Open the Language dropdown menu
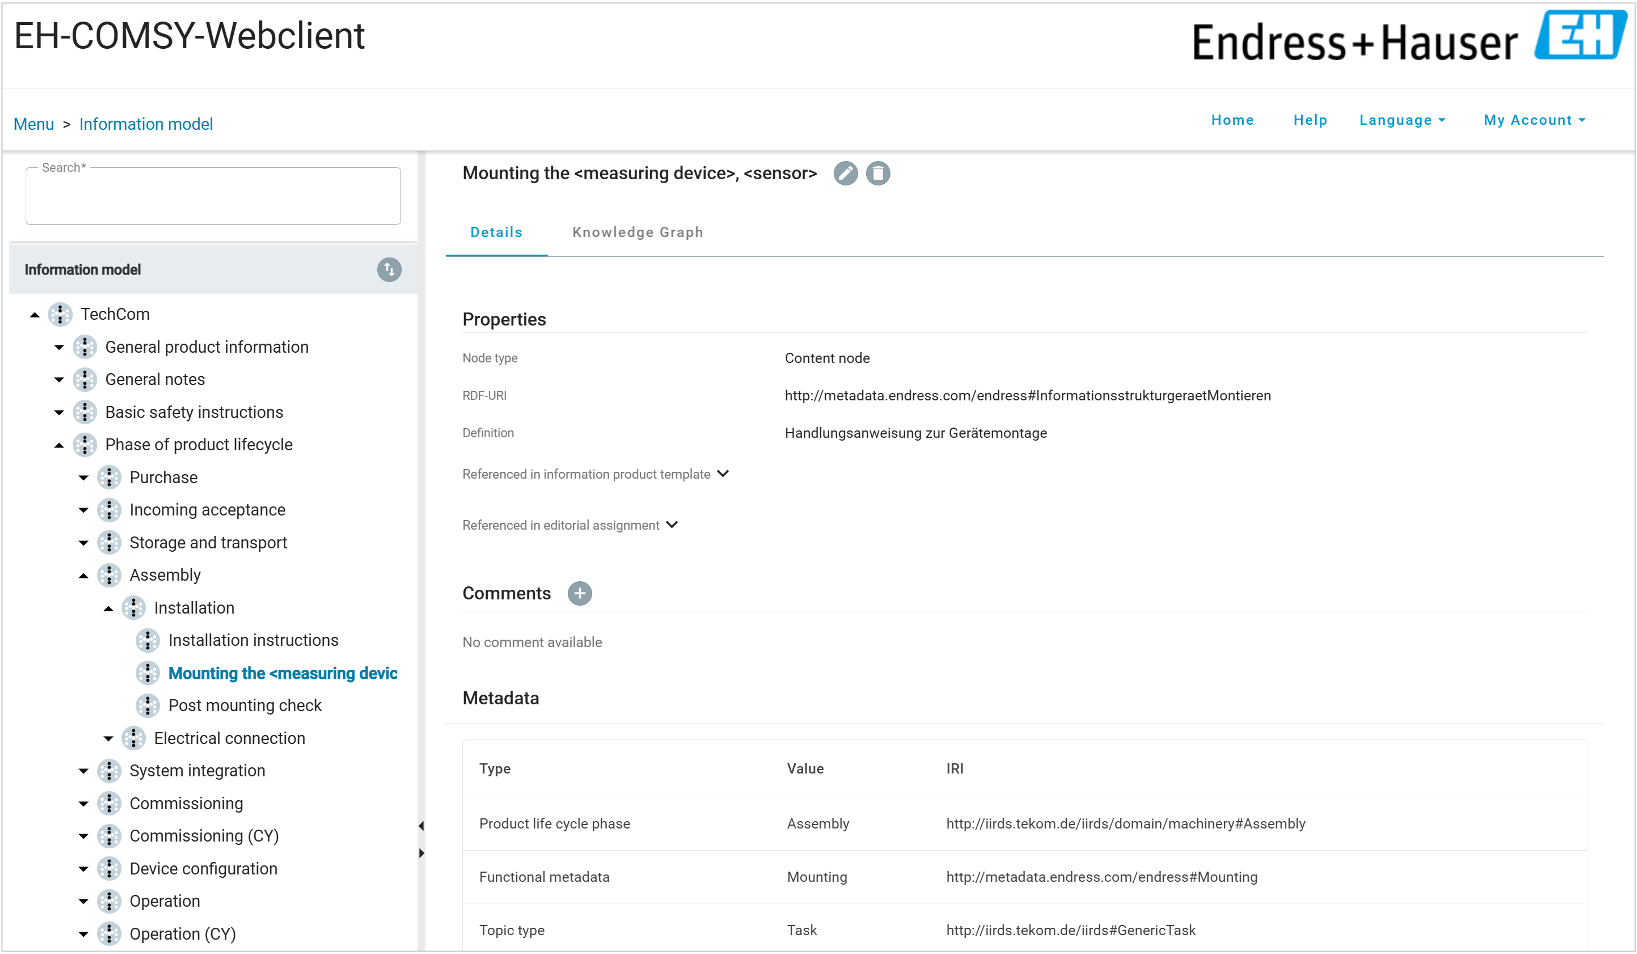Viewport: 1637px width, 954px height. 1402,120
